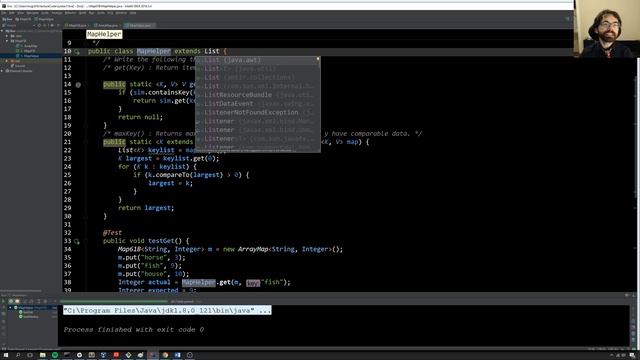Click m.put("house", 10) on line 37
This screenshot has height=360, width=640.
(x=153, y=274)
